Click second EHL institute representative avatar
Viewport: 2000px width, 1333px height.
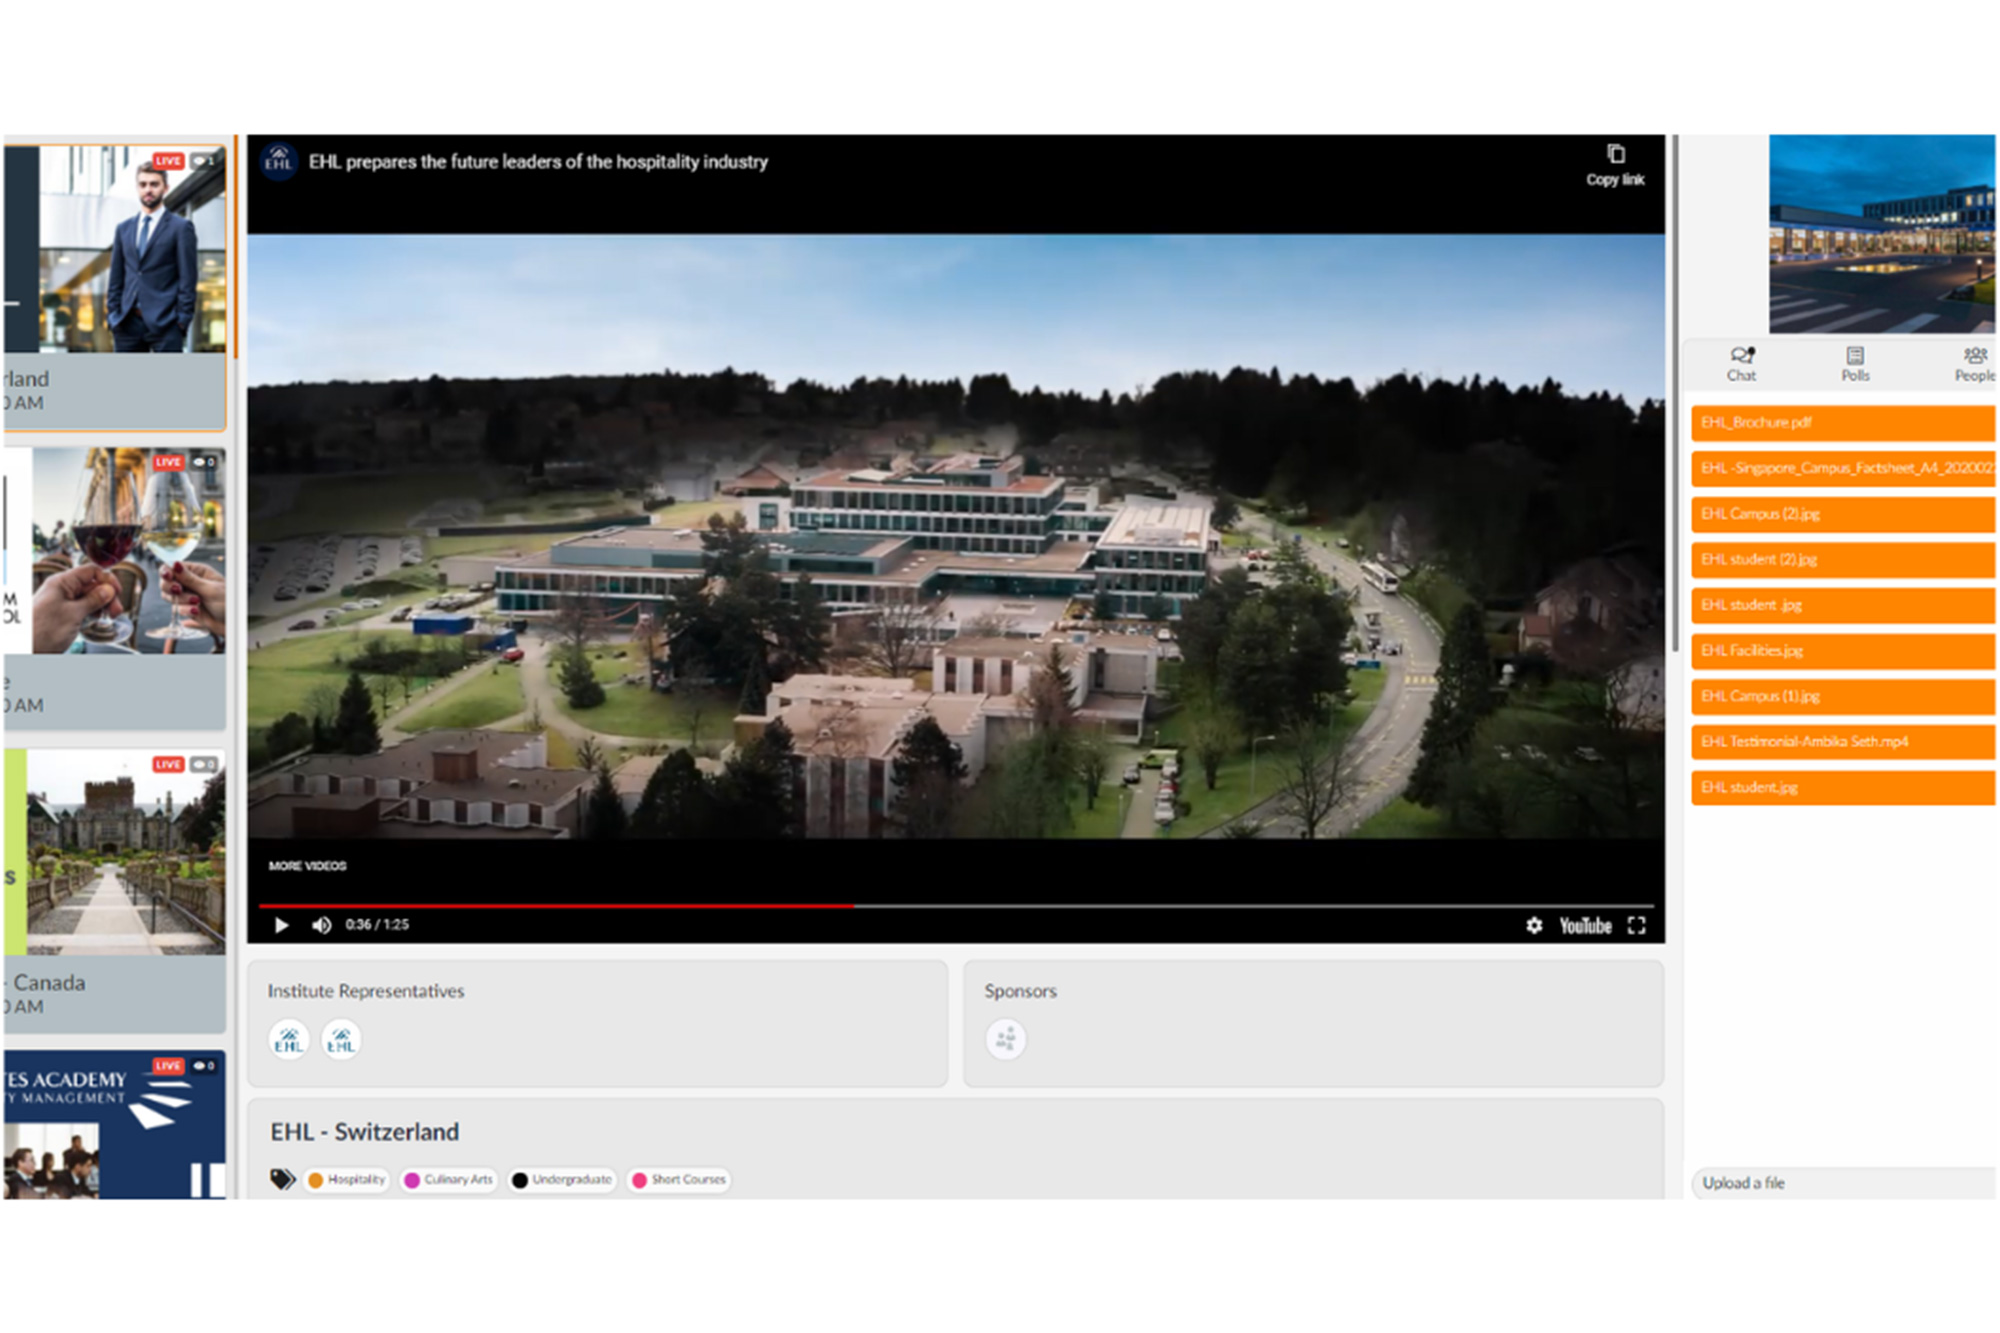341,1040
